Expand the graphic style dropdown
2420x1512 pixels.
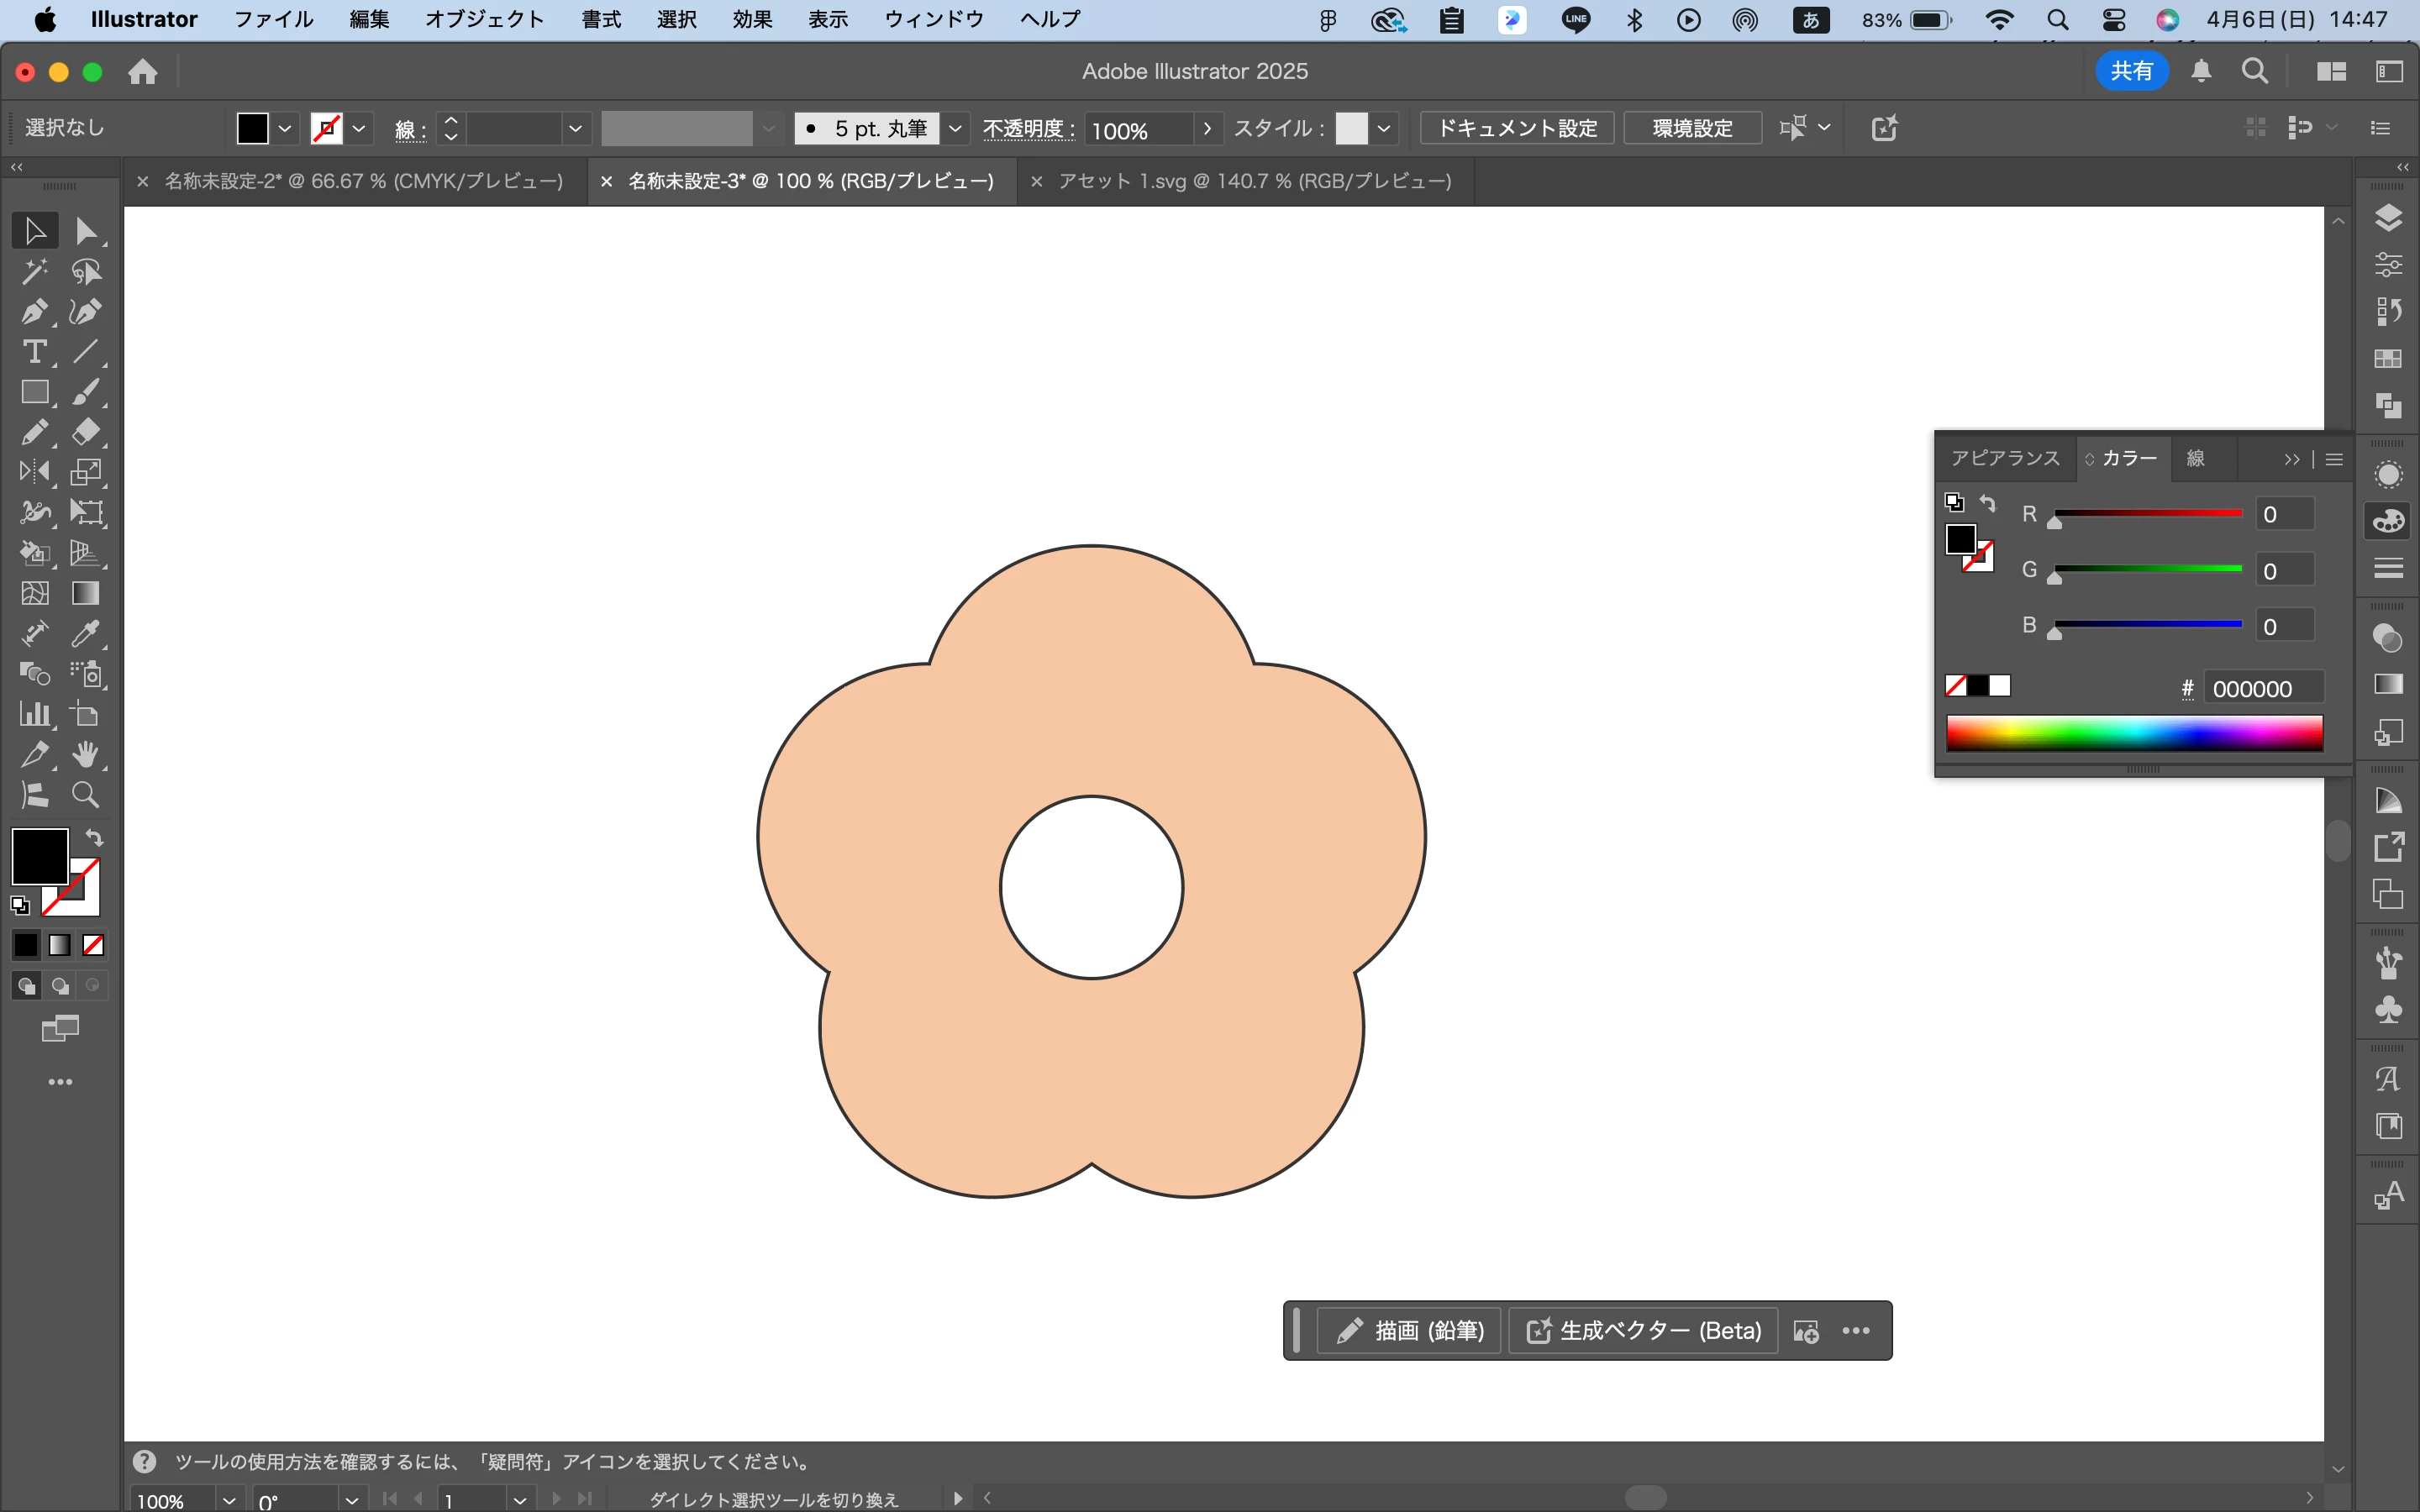(x=1384, y=128)
